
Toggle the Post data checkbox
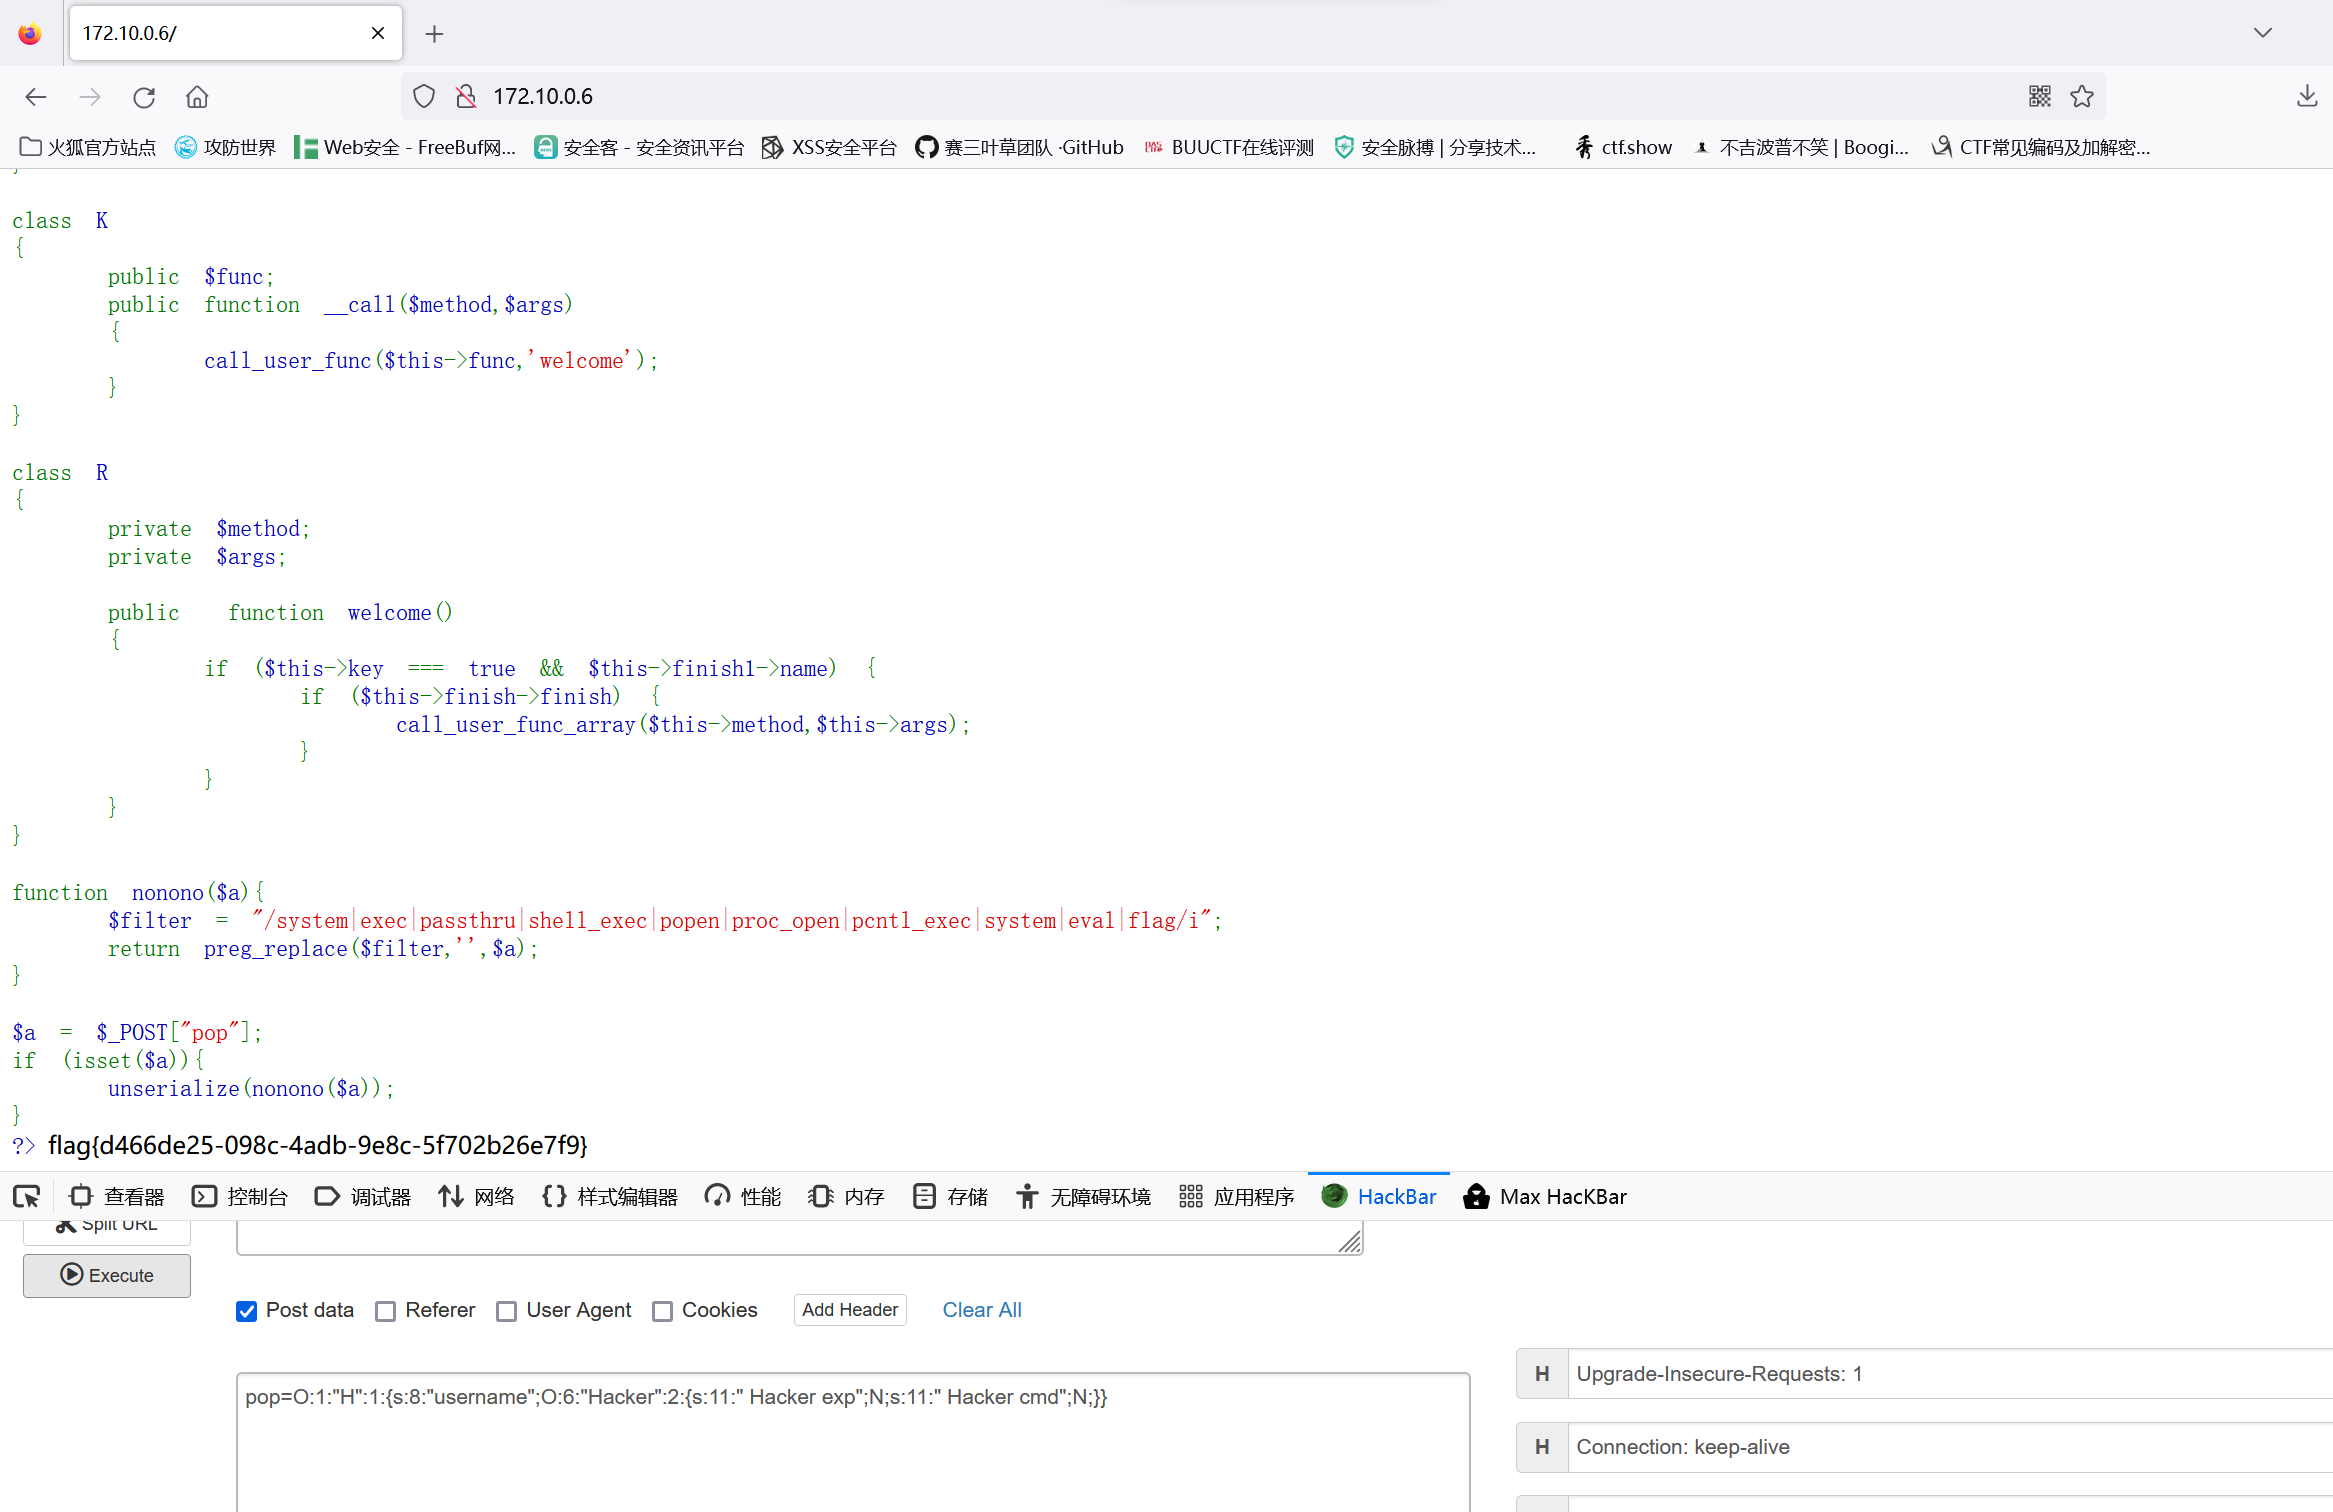[x=246, y=1311]
